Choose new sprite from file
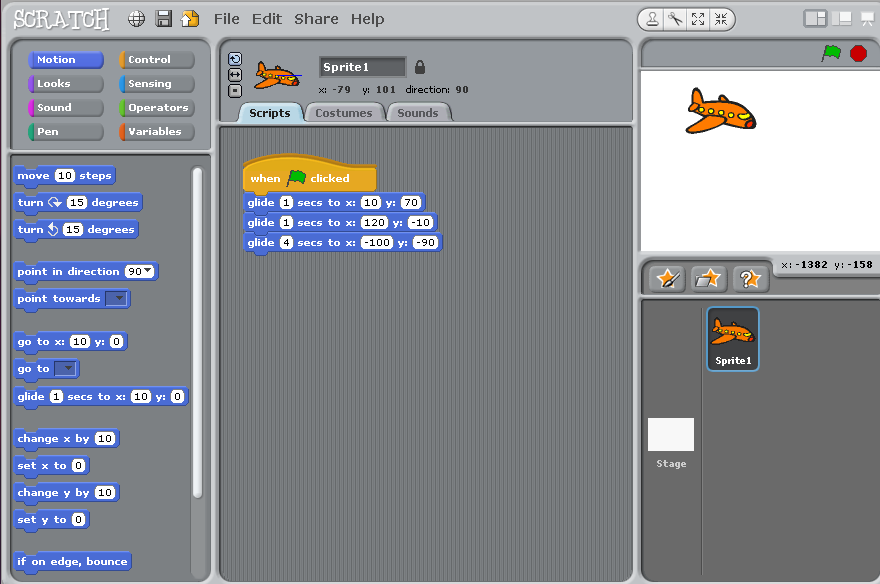The height and width of the screenshot is (584, 880). (x=708, y=278)
